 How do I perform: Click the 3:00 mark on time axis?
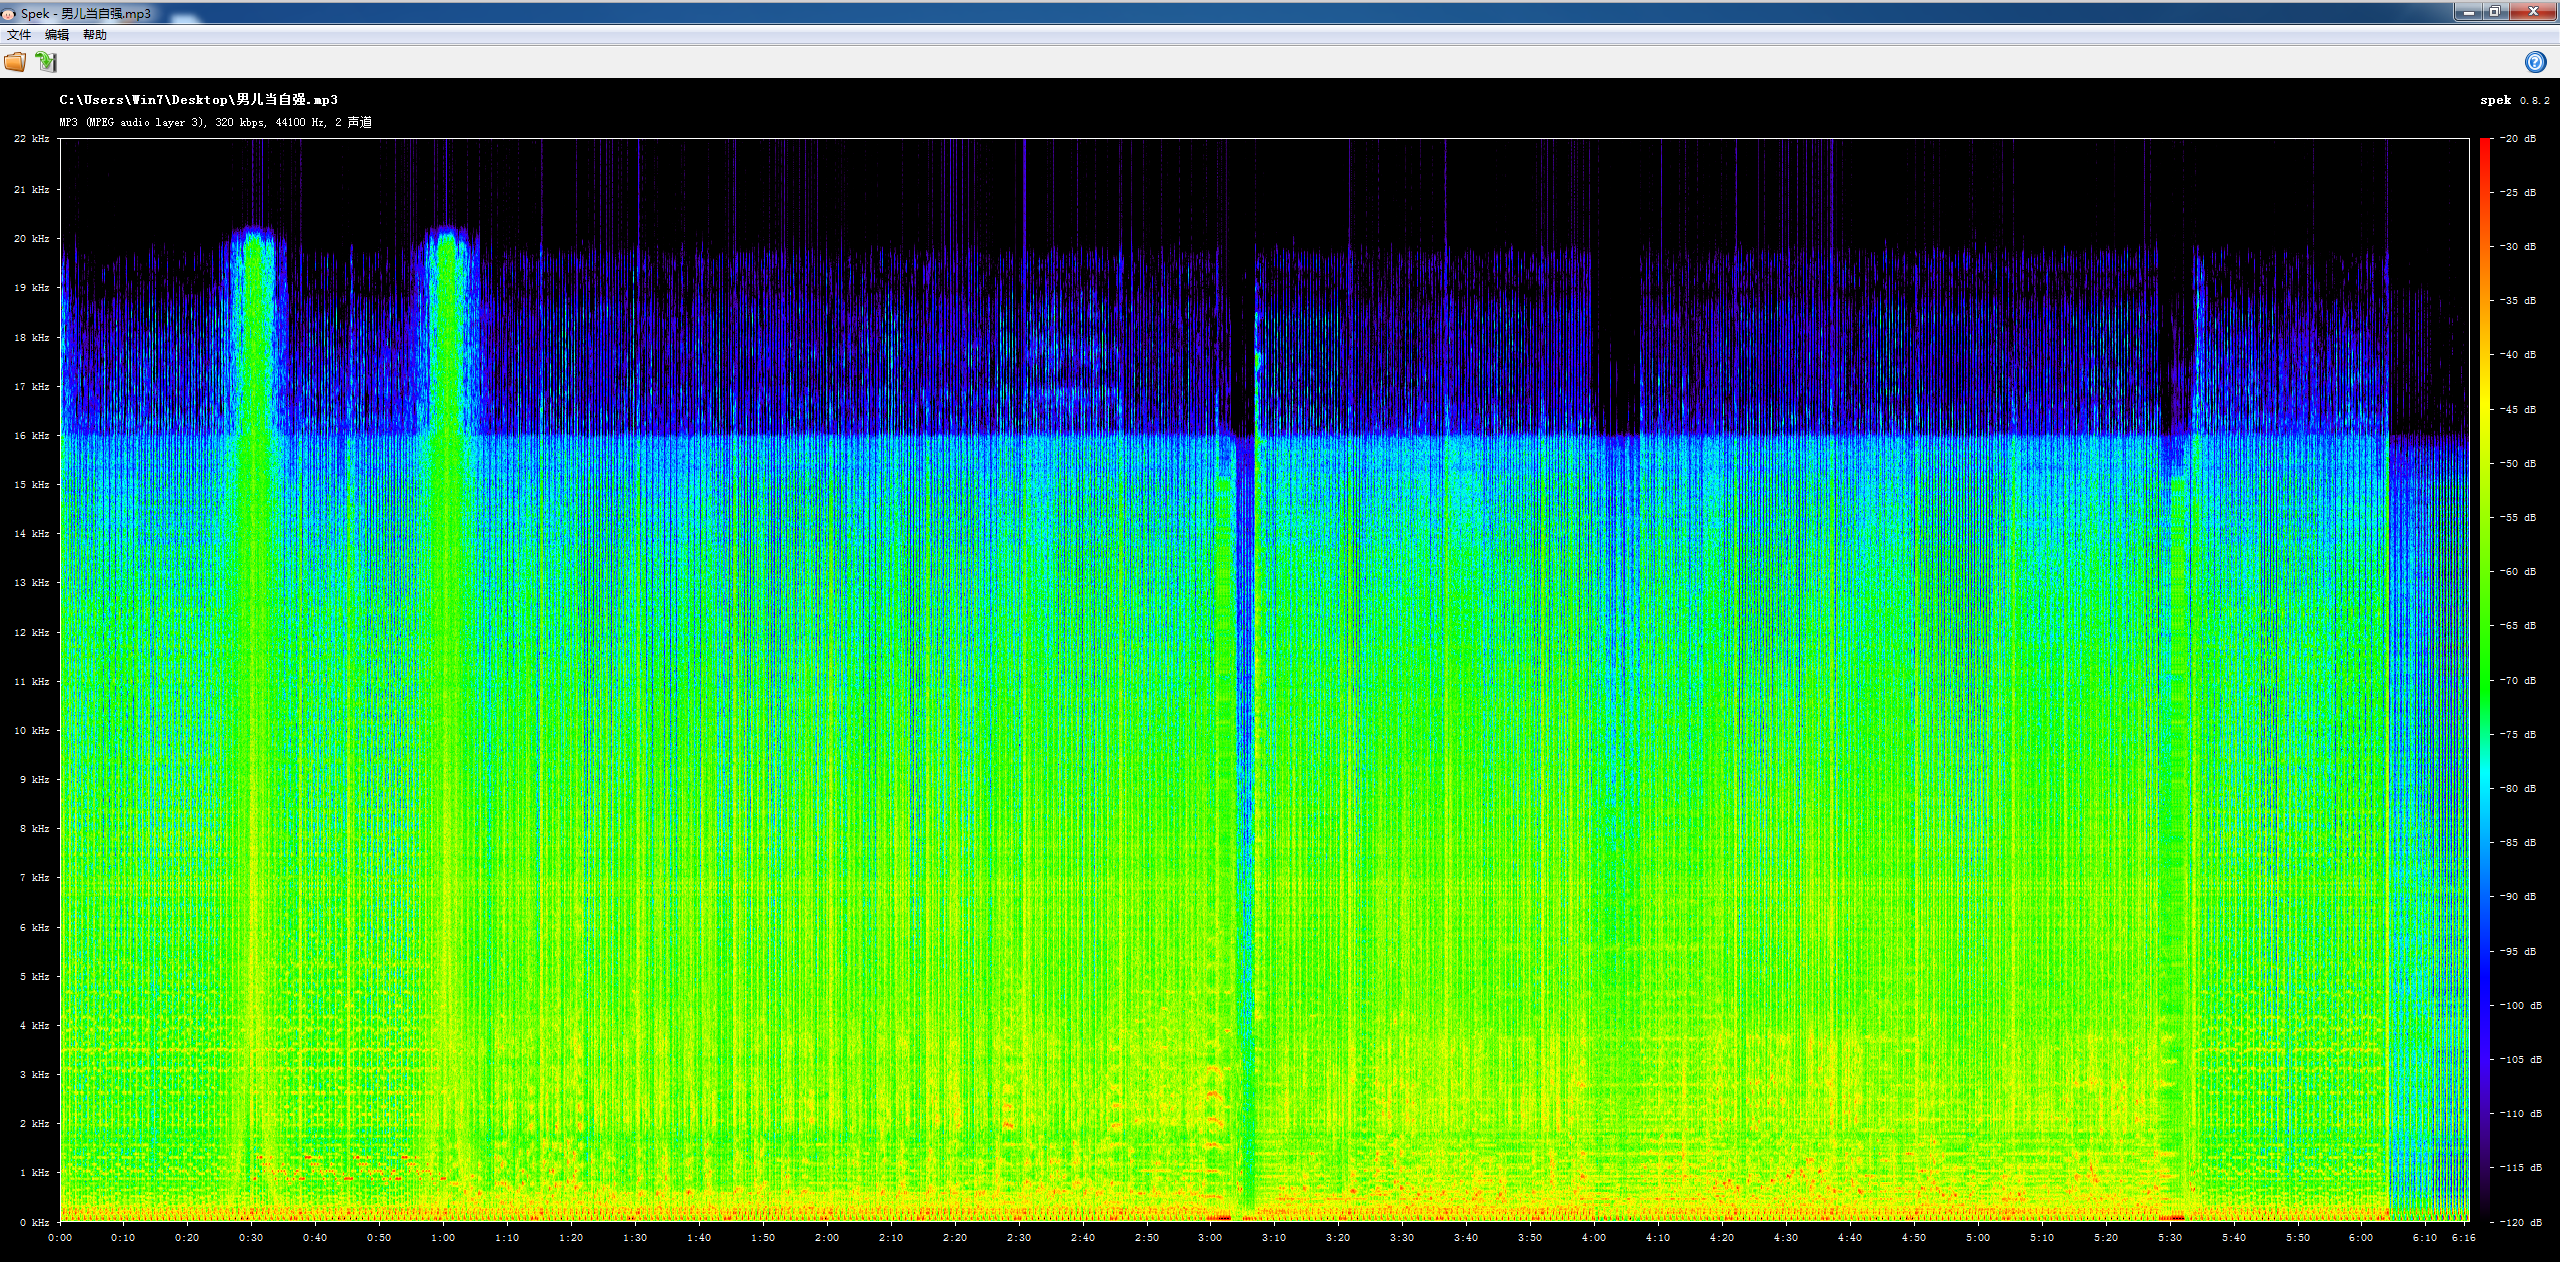[x=1210, y=1238]
